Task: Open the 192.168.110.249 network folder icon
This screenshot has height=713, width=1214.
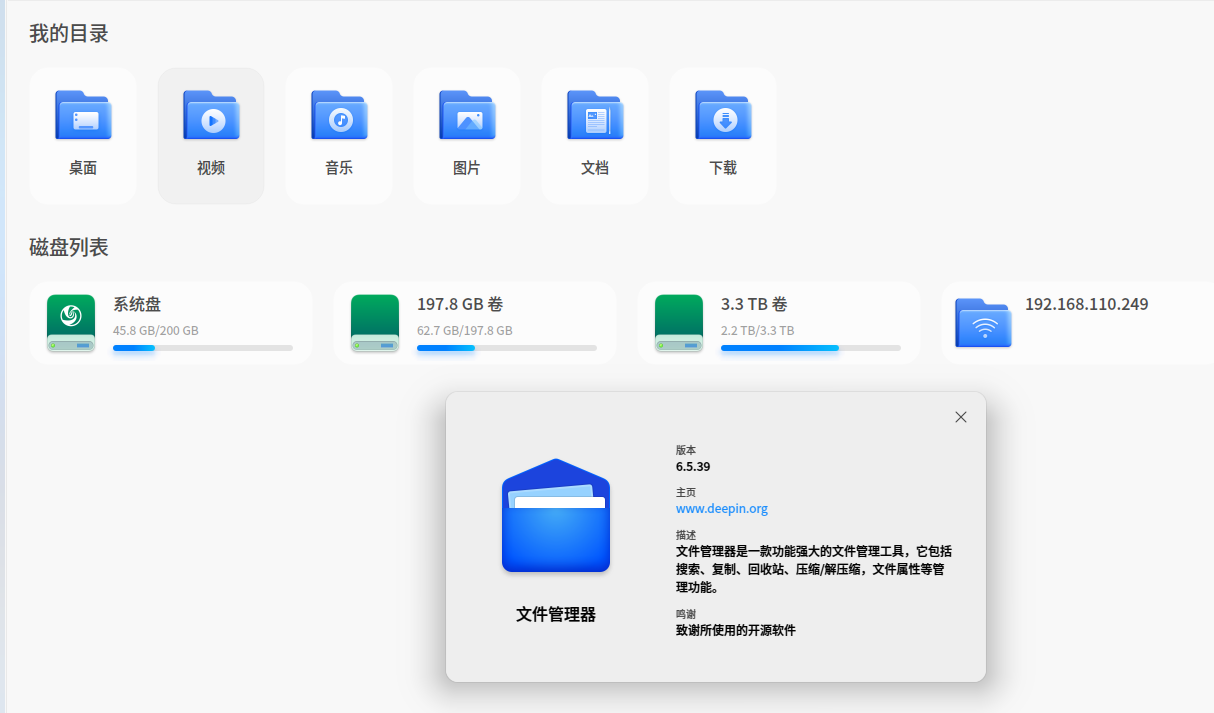Action: click(983, 323)
